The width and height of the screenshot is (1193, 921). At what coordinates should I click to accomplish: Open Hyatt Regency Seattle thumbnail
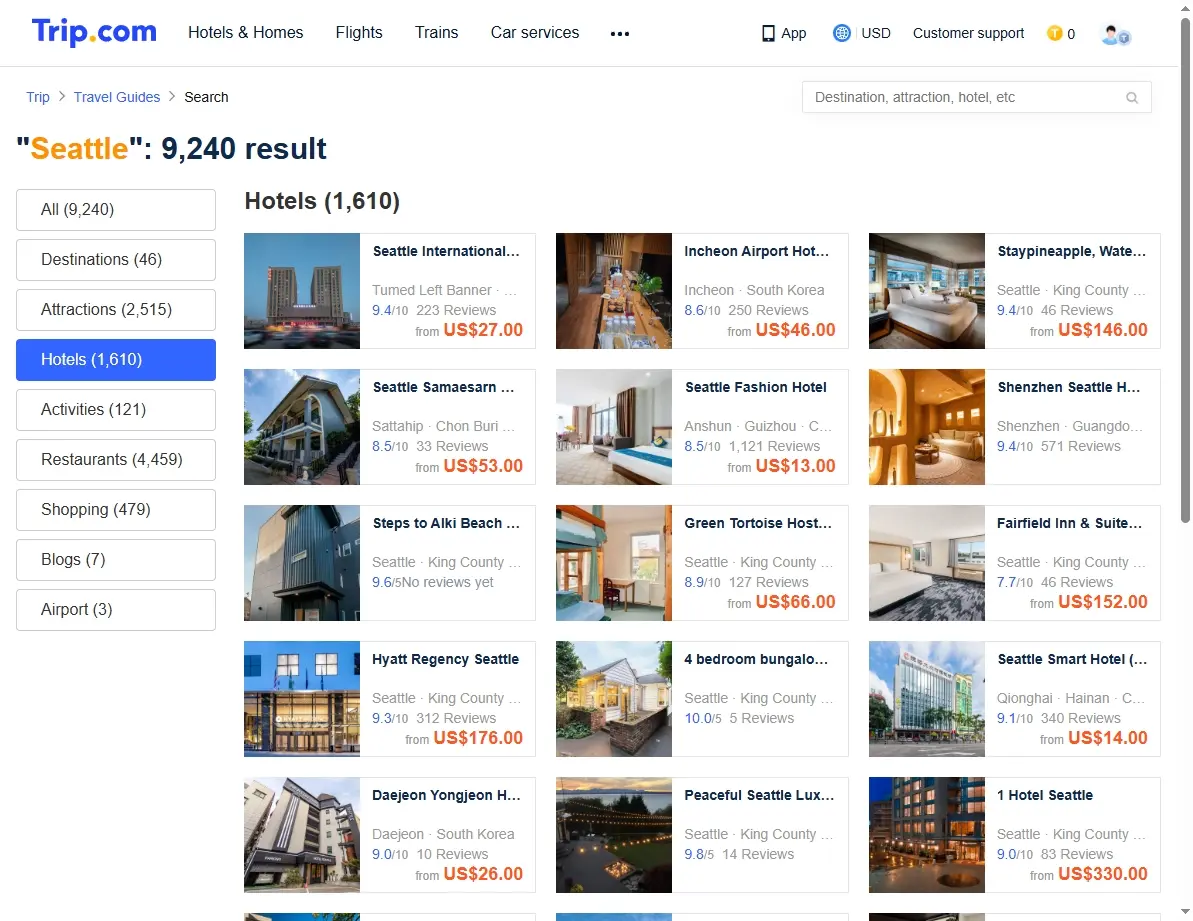tap(302, 700)
